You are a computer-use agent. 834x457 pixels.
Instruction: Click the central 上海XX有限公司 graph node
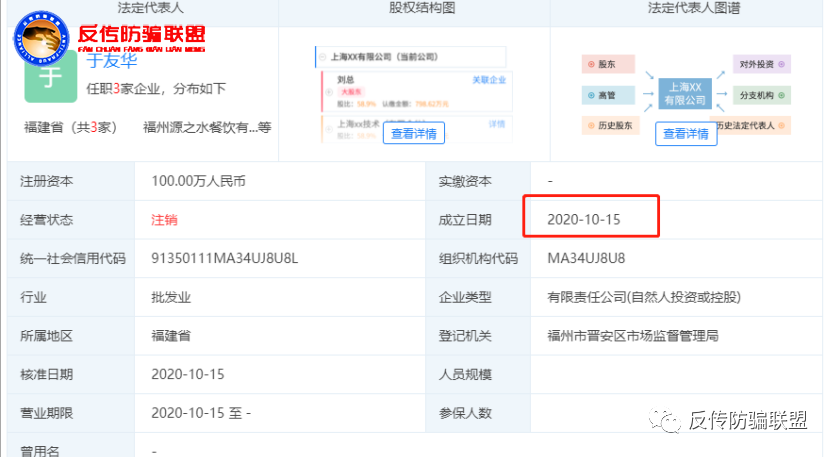pyautogui.click(x=685, y=94)
